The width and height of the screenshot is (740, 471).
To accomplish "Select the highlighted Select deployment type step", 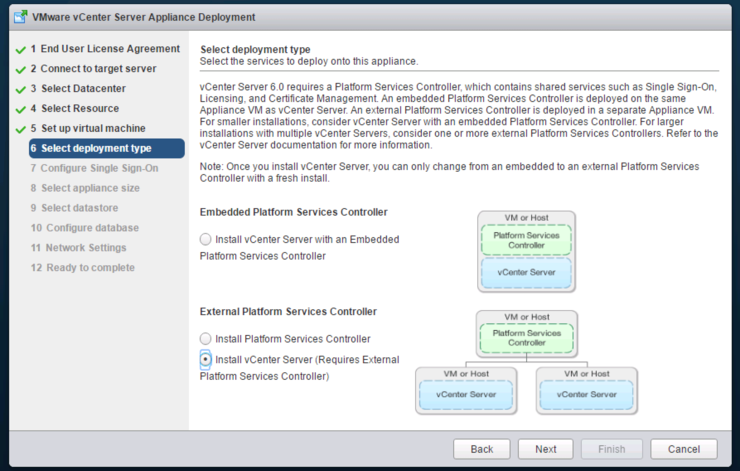I will click(107, 148).
